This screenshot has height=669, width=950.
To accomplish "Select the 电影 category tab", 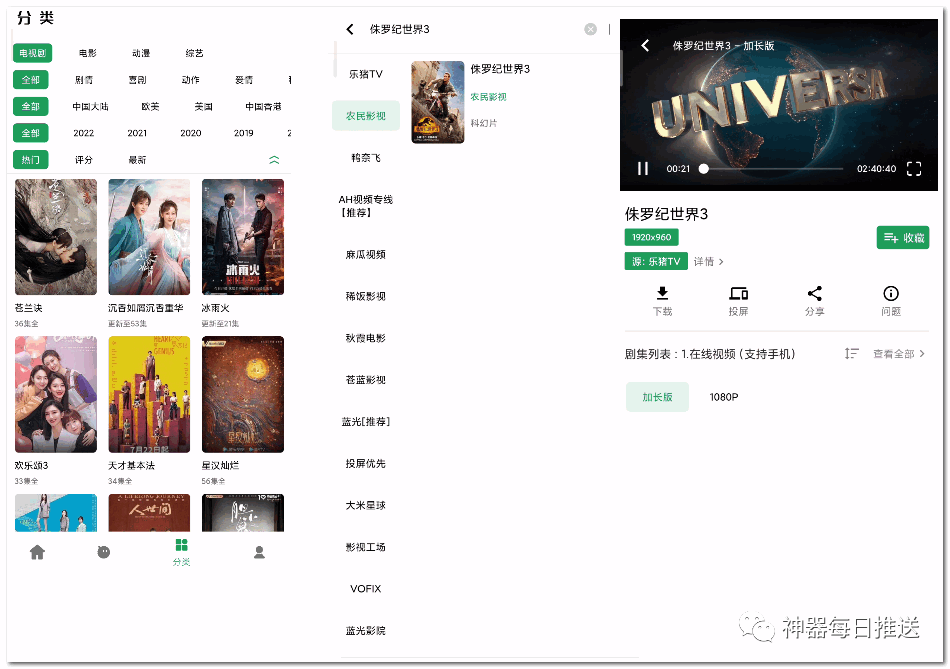I will tap(88, 53).
